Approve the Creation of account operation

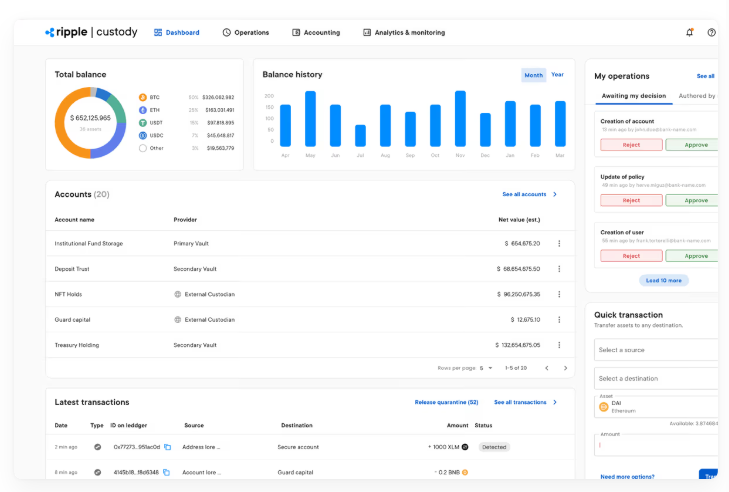[692, 145]
